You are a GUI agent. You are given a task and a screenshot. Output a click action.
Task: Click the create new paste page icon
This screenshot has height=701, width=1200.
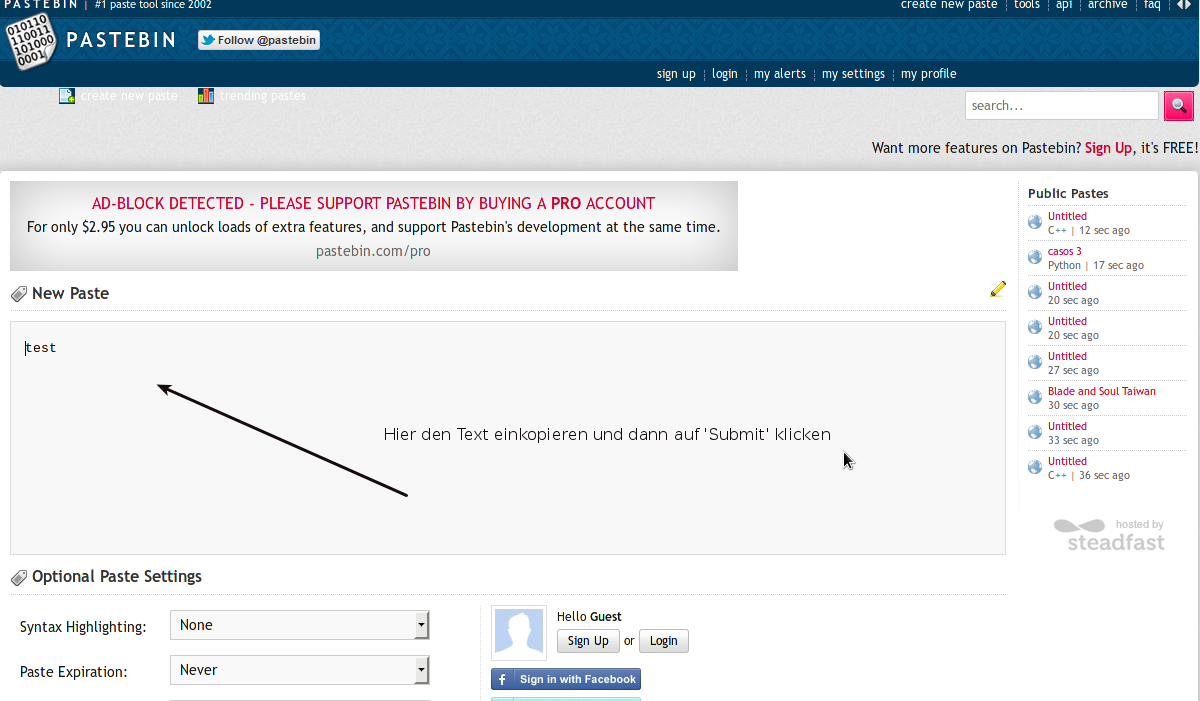(67, 96)
